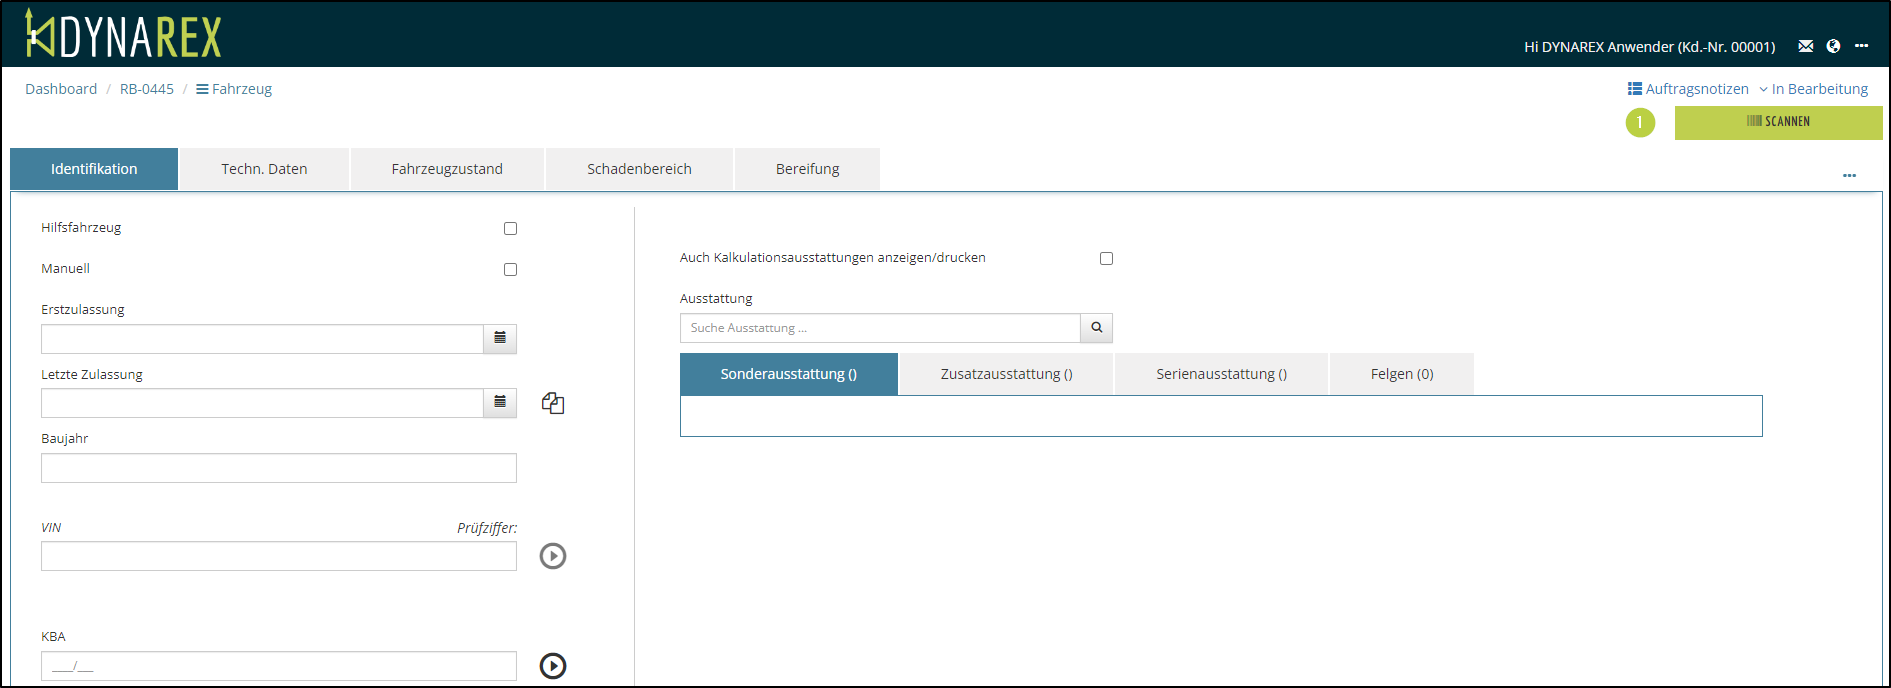Click the play icon next to KBA
The width and height of the screenshot is (1891, 688).
(553, 666)
